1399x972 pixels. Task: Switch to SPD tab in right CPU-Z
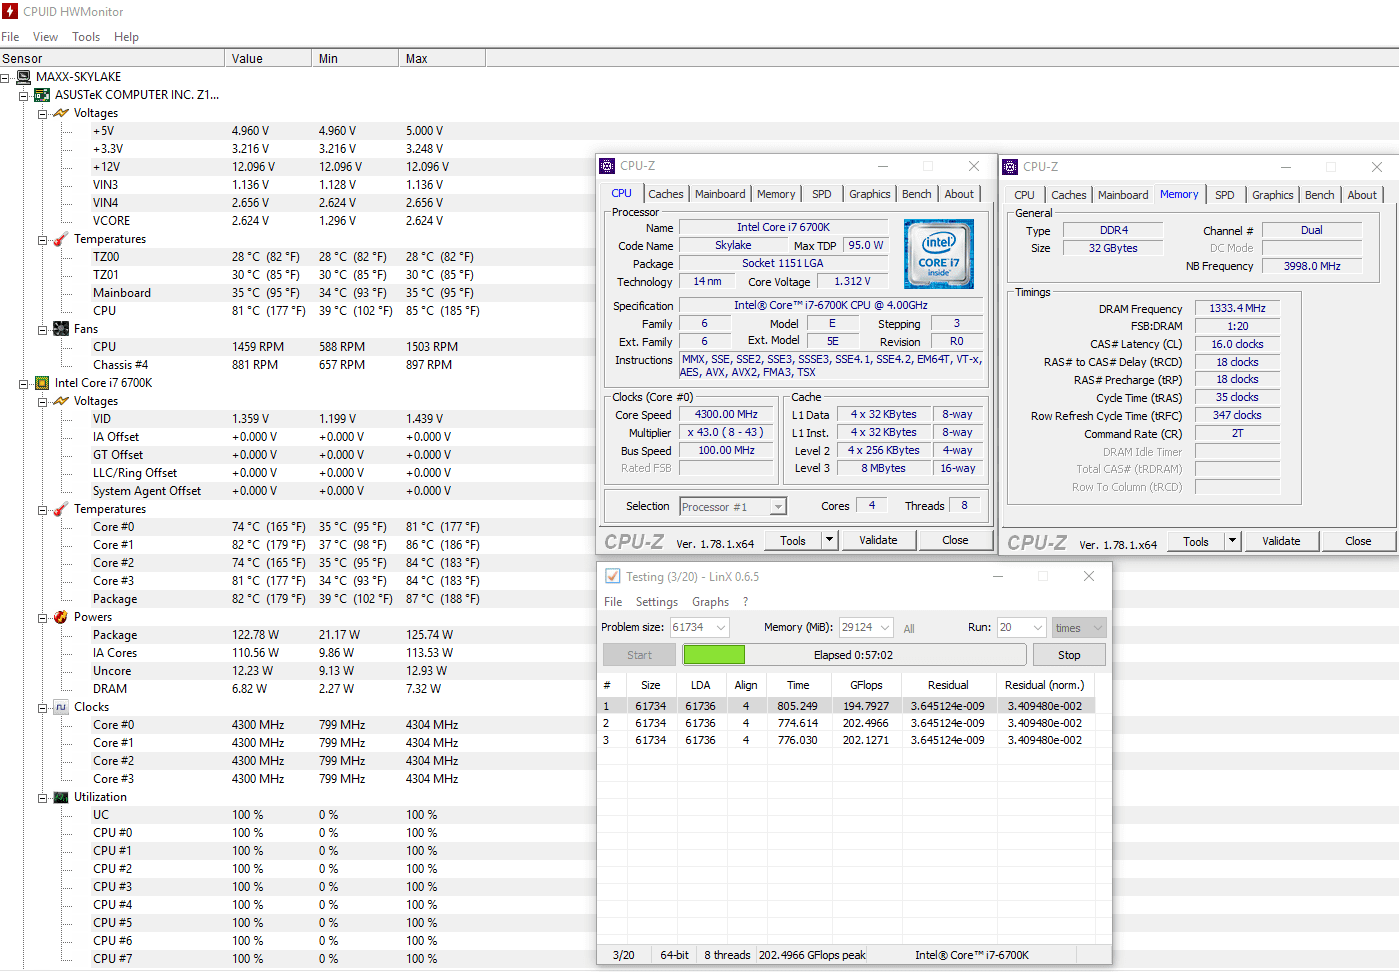1225,195
